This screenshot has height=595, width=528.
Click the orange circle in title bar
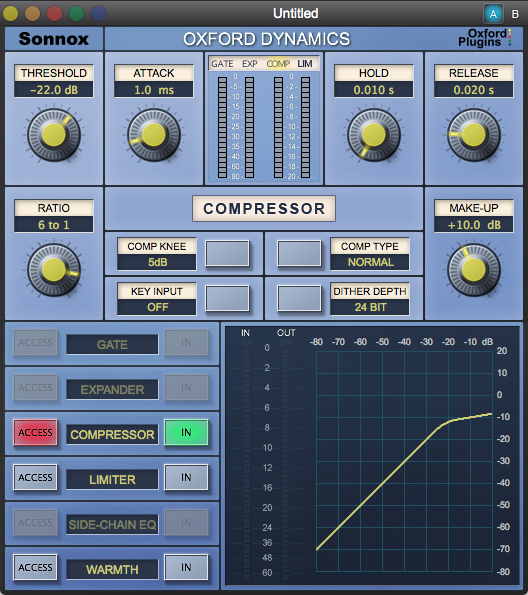[33, 14]
